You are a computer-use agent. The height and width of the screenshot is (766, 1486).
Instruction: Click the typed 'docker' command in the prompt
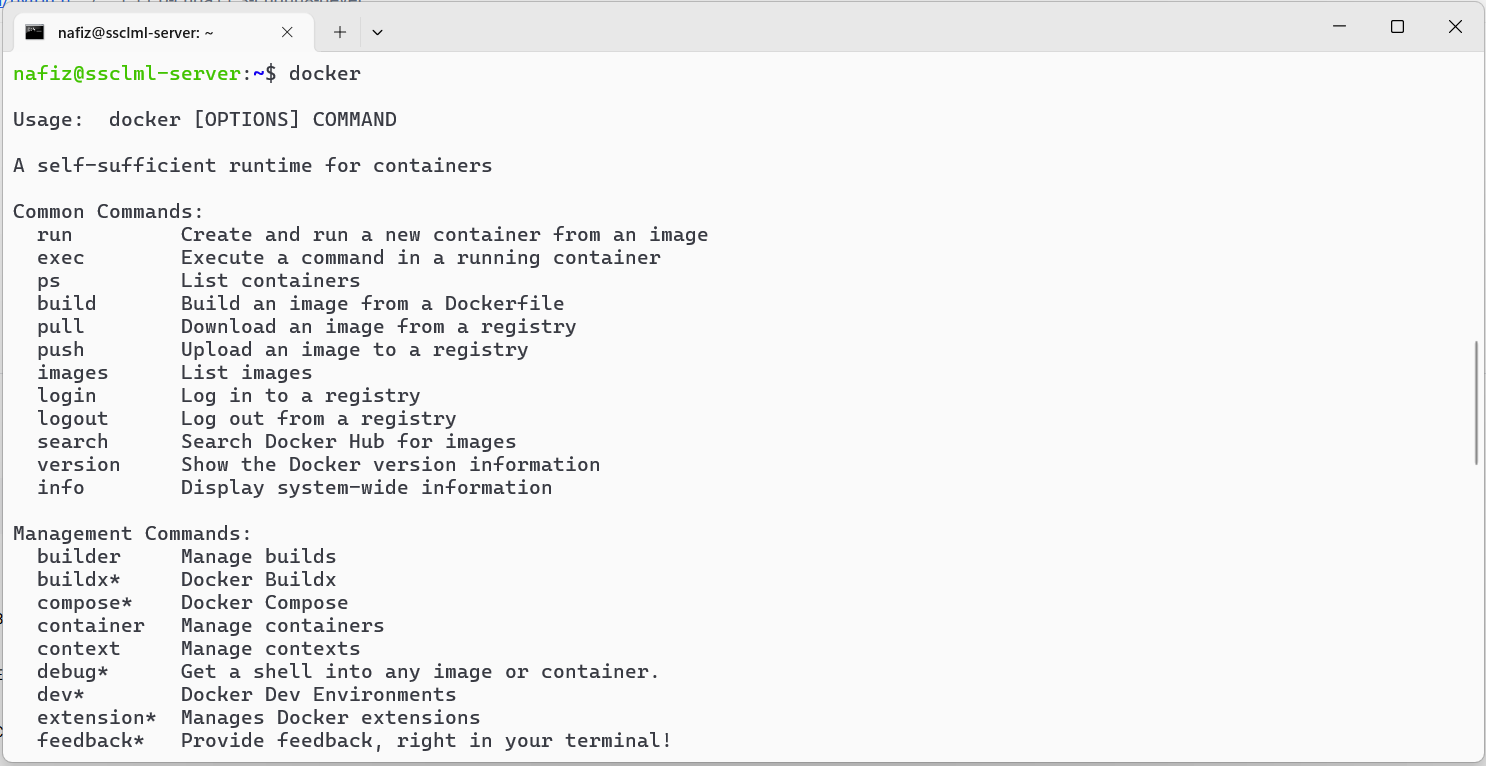325,74
